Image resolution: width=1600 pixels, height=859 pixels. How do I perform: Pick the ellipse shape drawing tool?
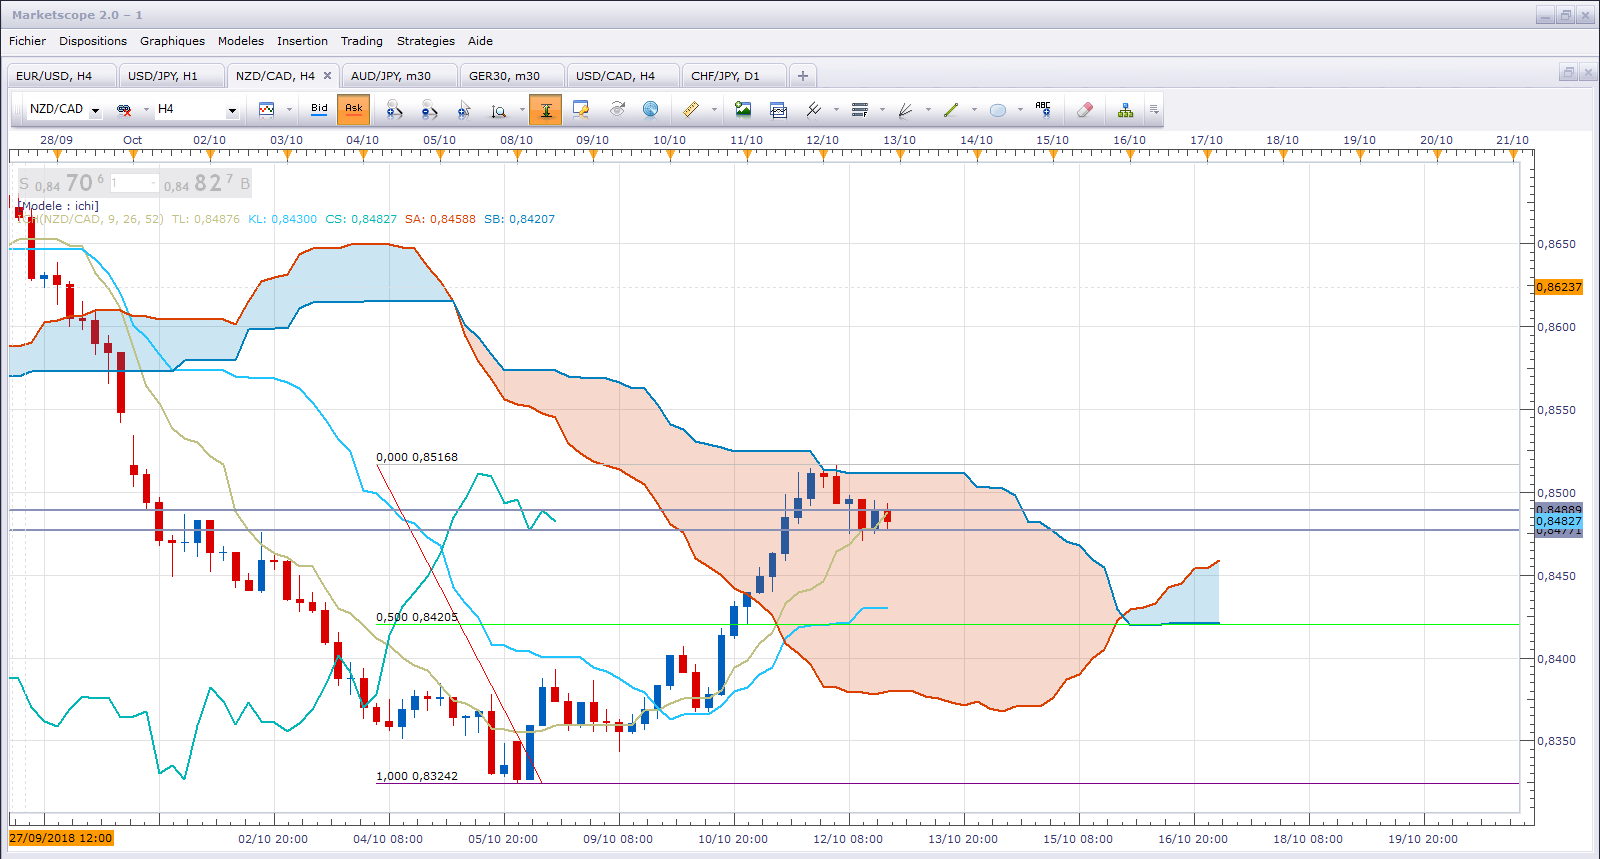tap(997, 110)
